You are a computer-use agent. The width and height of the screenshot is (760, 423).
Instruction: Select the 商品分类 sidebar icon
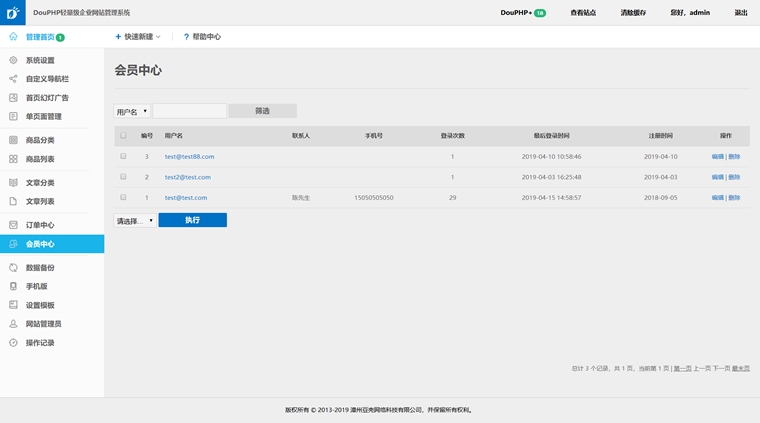pyautogui.click(x=13, y=141)
